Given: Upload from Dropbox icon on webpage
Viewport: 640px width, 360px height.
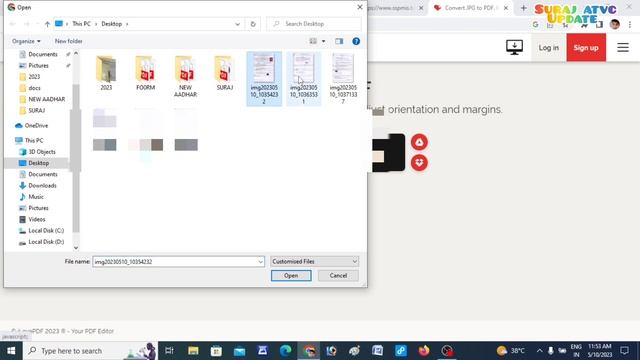Looking at the screenshot, I should (419, 162).
